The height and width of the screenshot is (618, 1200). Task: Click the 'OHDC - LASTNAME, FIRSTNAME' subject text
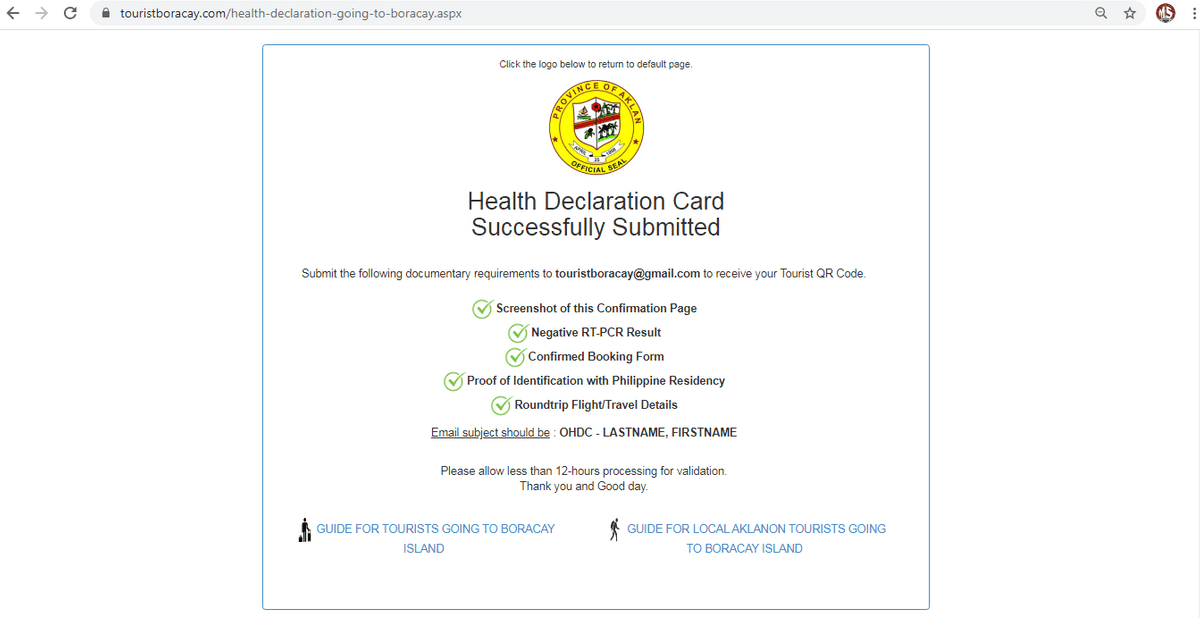click(x=648, y=433)
